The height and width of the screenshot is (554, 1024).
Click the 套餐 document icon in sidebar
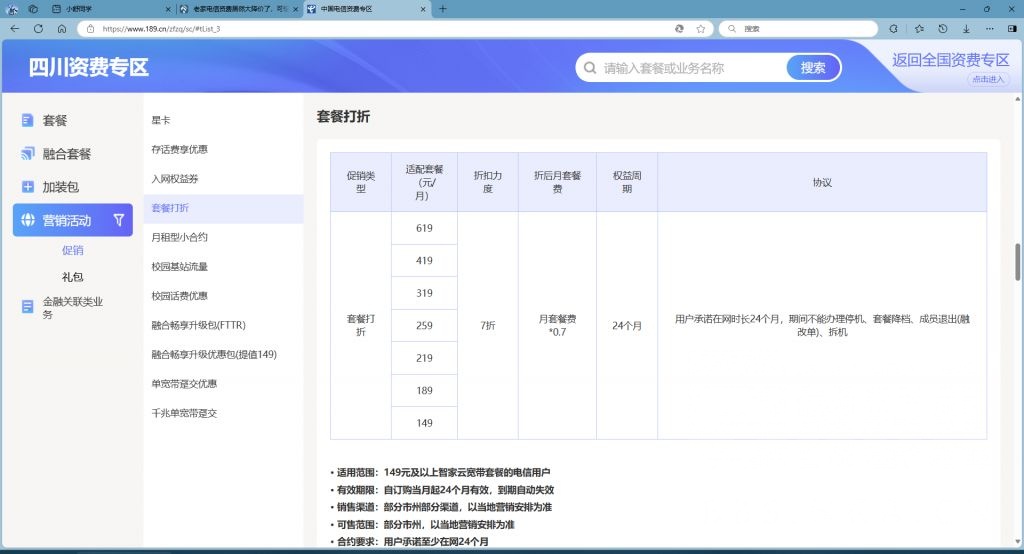[28, 120]
